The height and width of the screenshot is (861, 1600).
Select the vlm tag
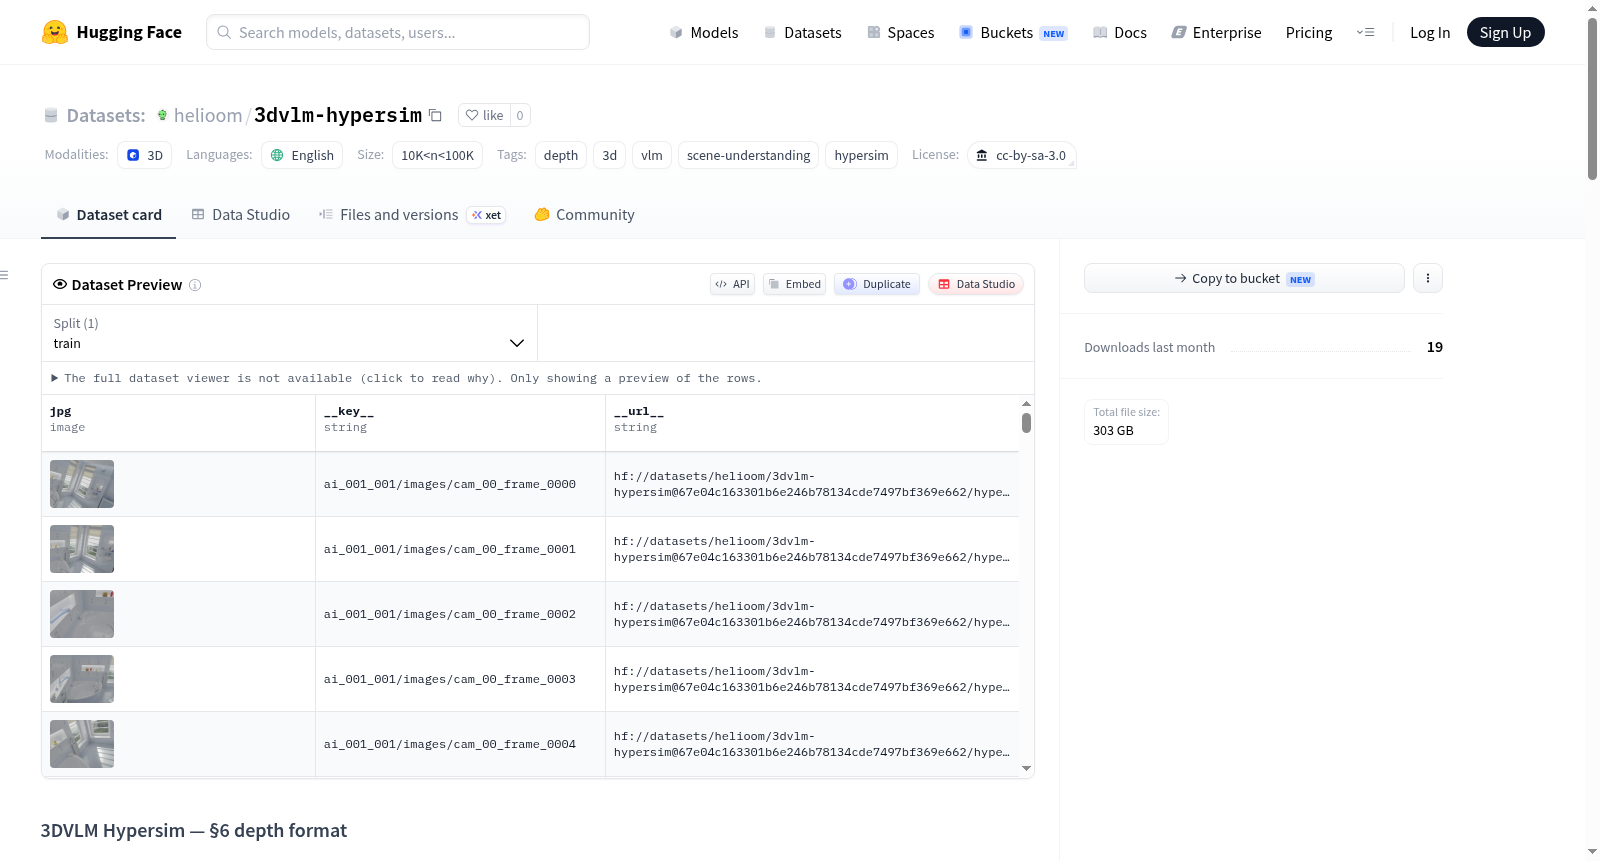(652, 155)
